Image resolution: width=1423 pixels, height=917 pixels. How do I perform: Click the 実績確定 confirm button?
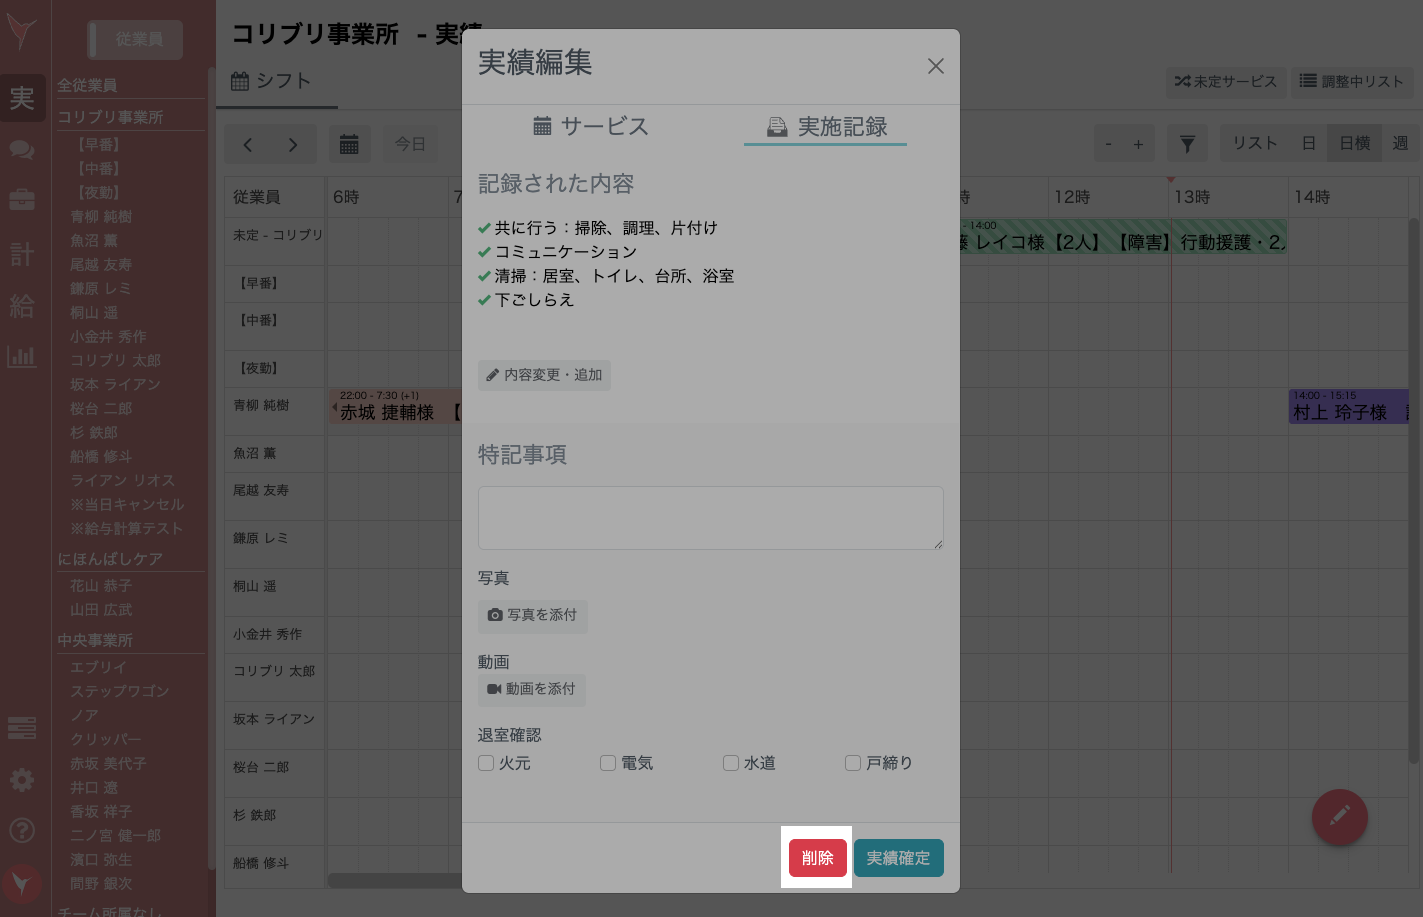tap(898, 857)
